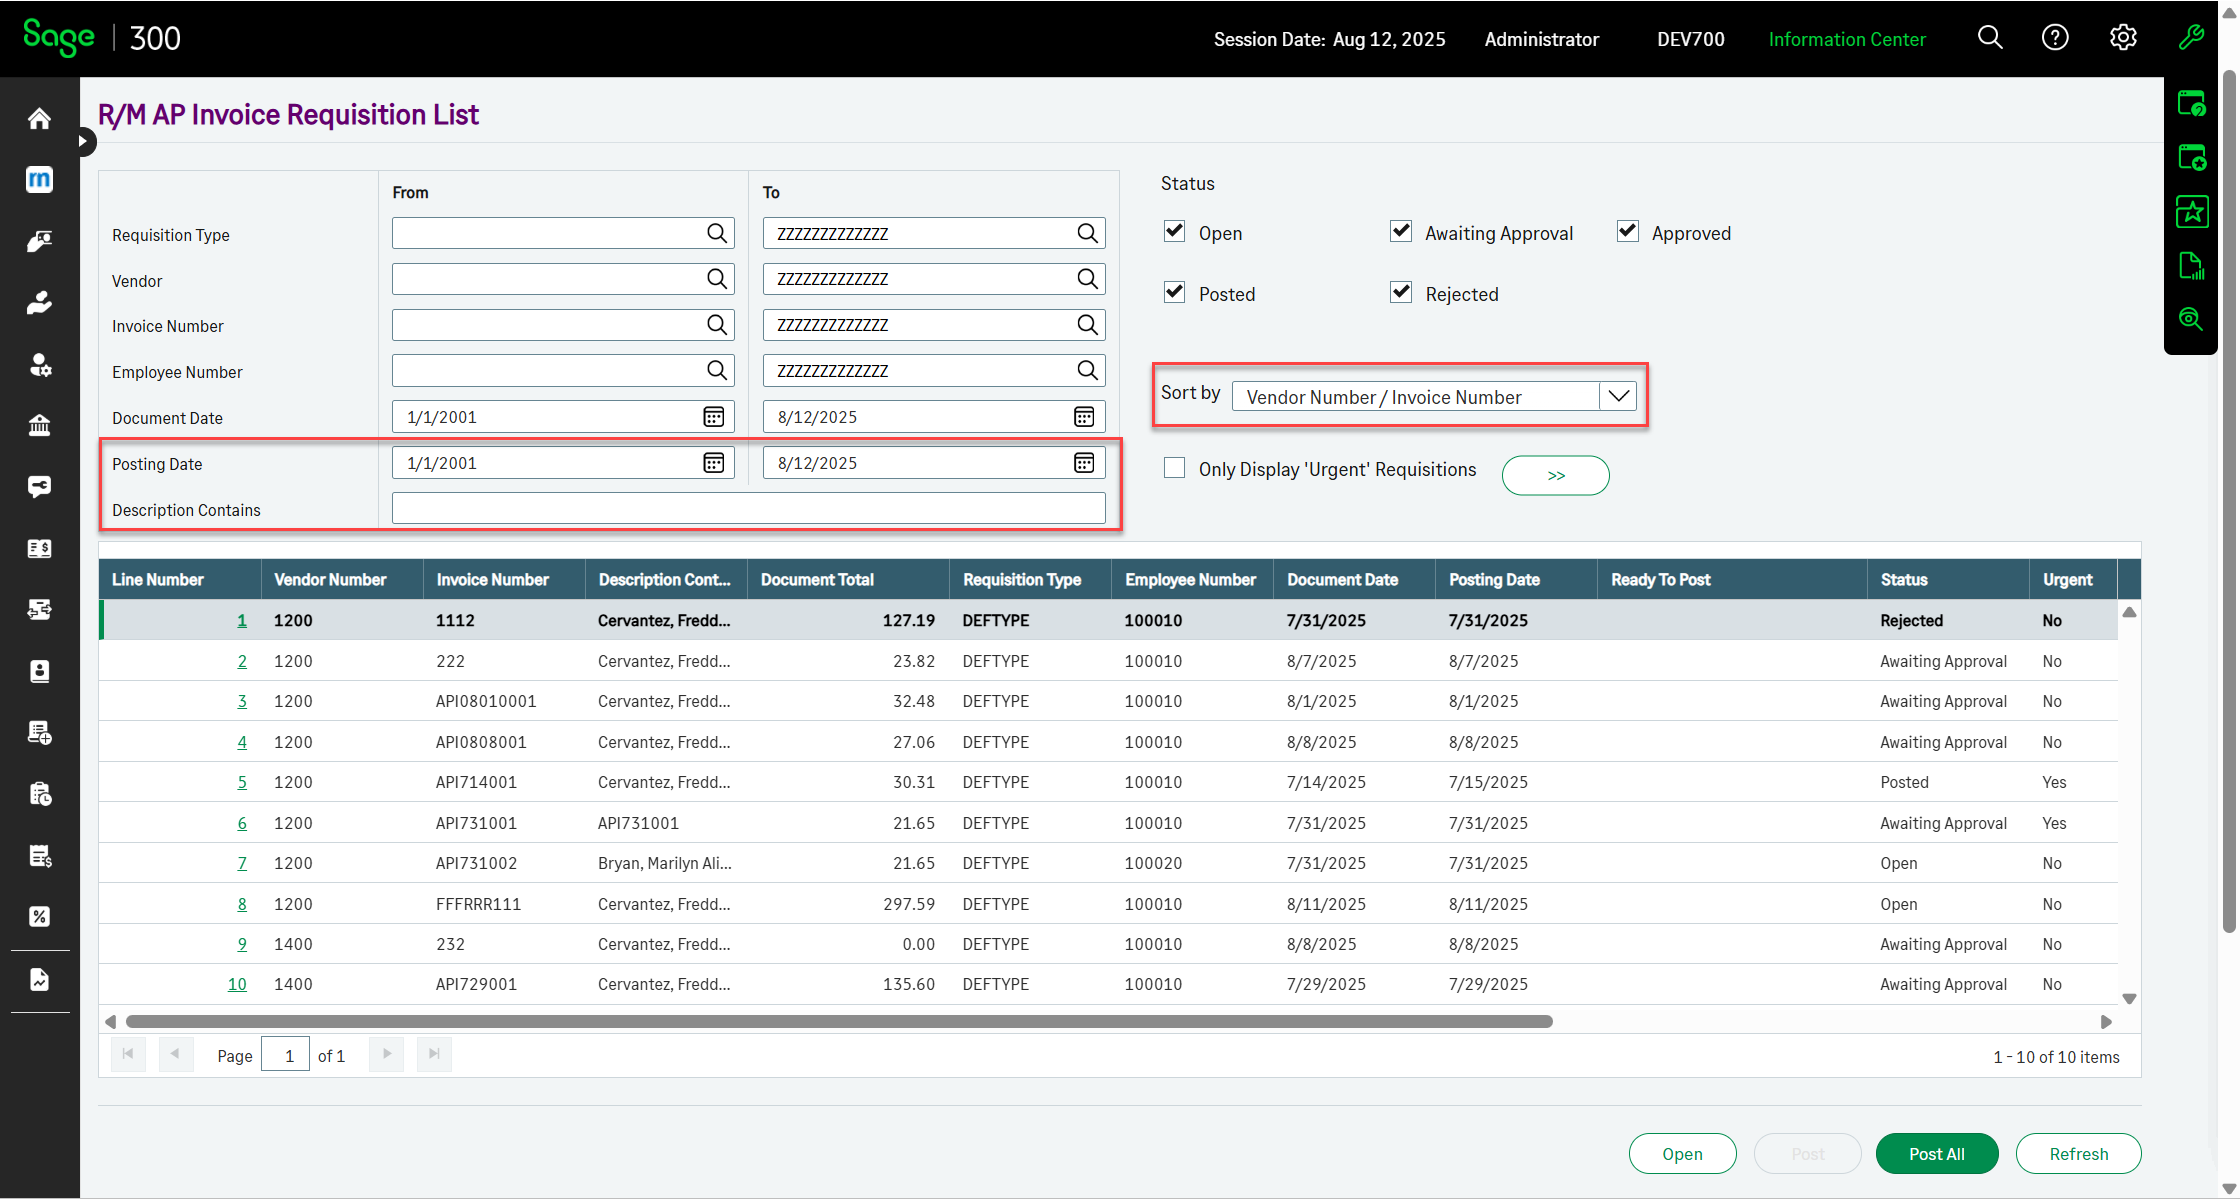This screenshot has height=1199, width=2240.
Task: Open the settings gear icon
Action: [x=2123, y=38]
